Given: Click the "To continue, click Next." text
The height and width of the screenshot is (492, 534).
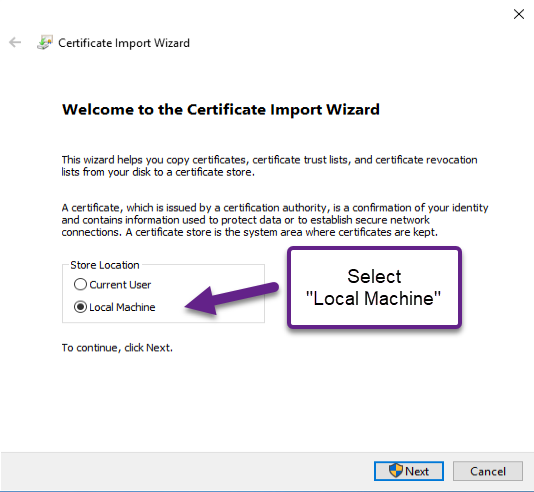Looking at the screenshot, I should click(x=117, y=348).
